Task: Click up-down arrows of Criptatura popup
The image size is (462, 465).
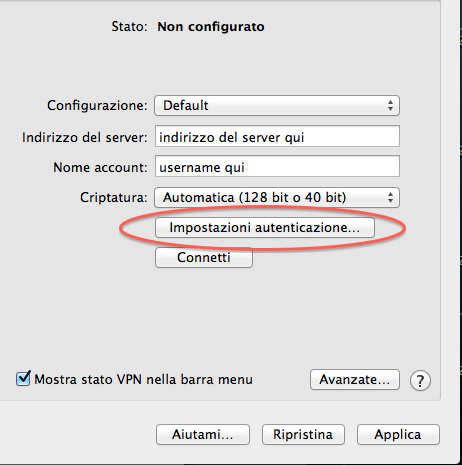Action: (390, 198)
